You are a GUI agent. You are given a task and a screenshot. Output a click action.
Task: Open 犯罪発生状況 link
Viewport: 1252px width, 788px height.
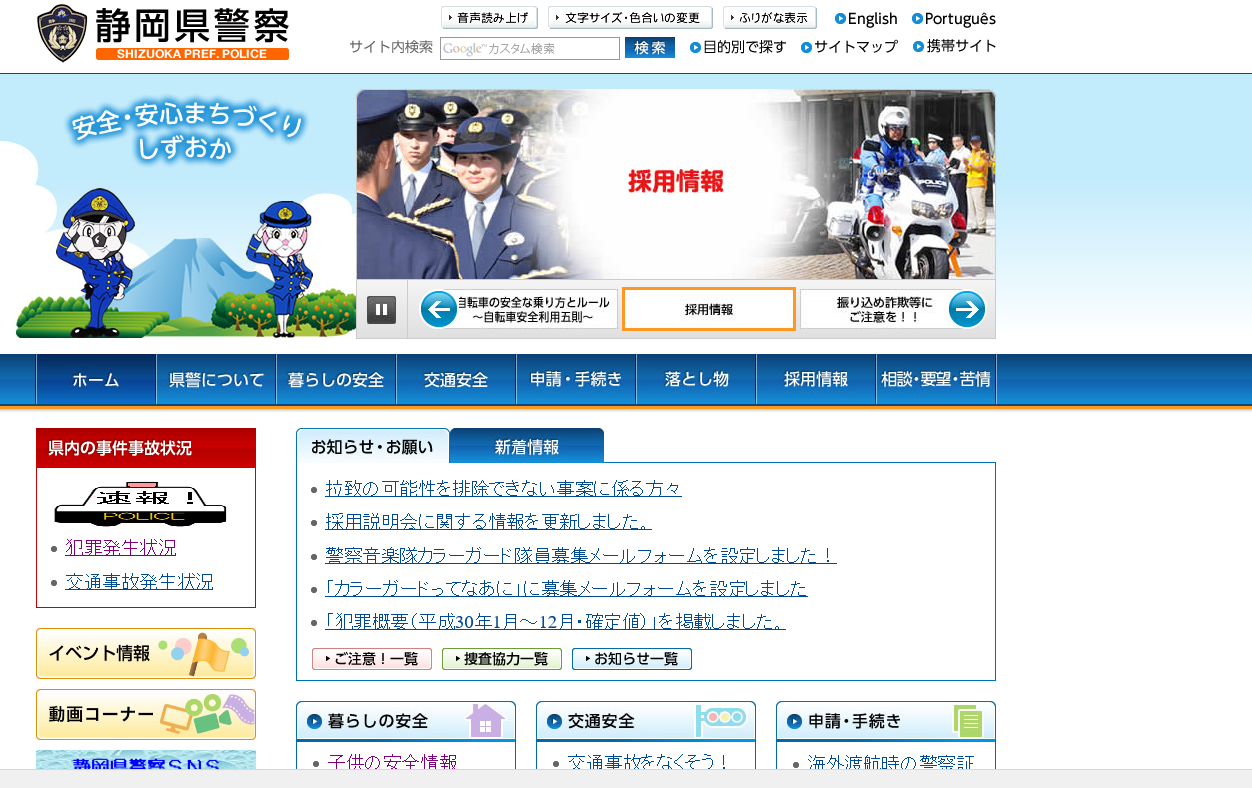point(121,548)
